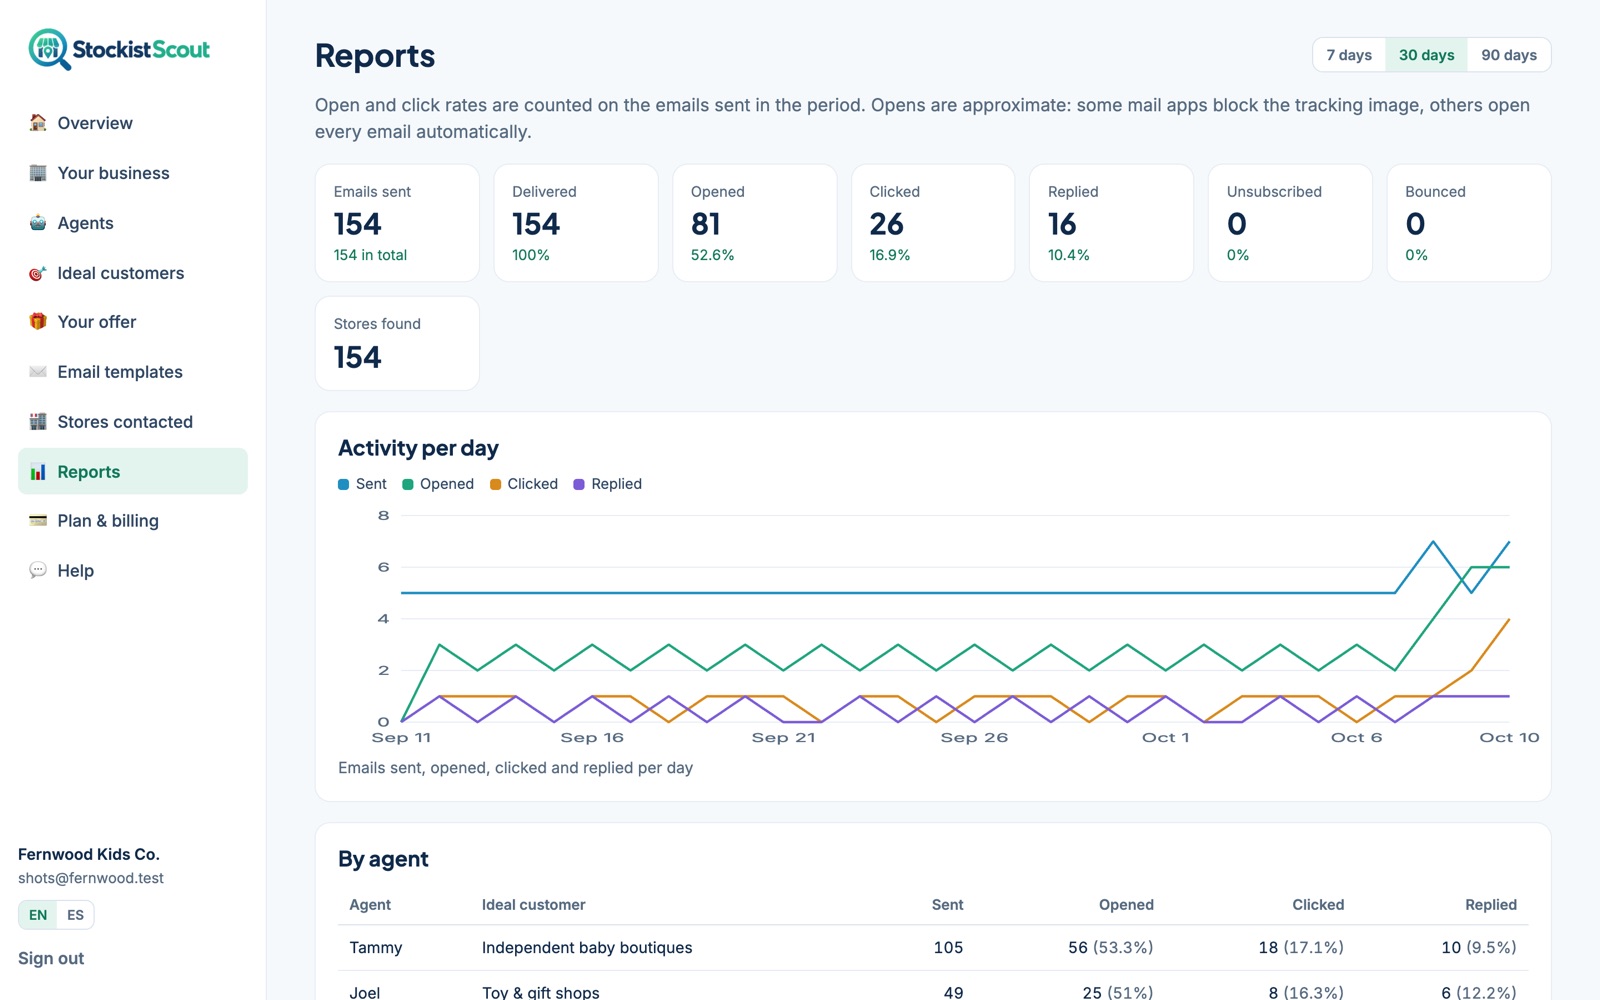Click the Plan & billing card icon

click(38, 521)
